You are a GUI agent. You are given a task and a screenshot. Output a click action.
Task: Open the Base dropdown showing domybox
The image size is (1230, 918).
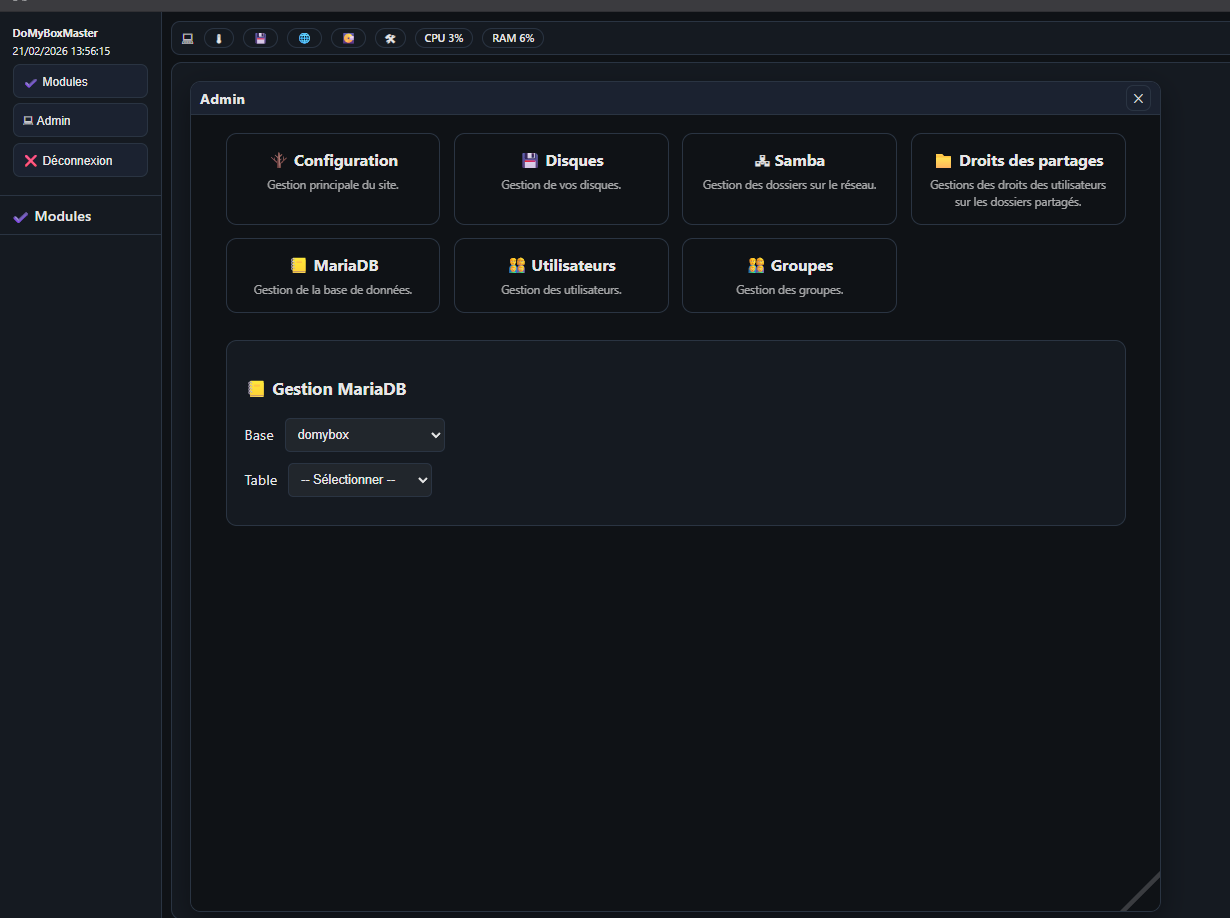click(x=365, y=435)
